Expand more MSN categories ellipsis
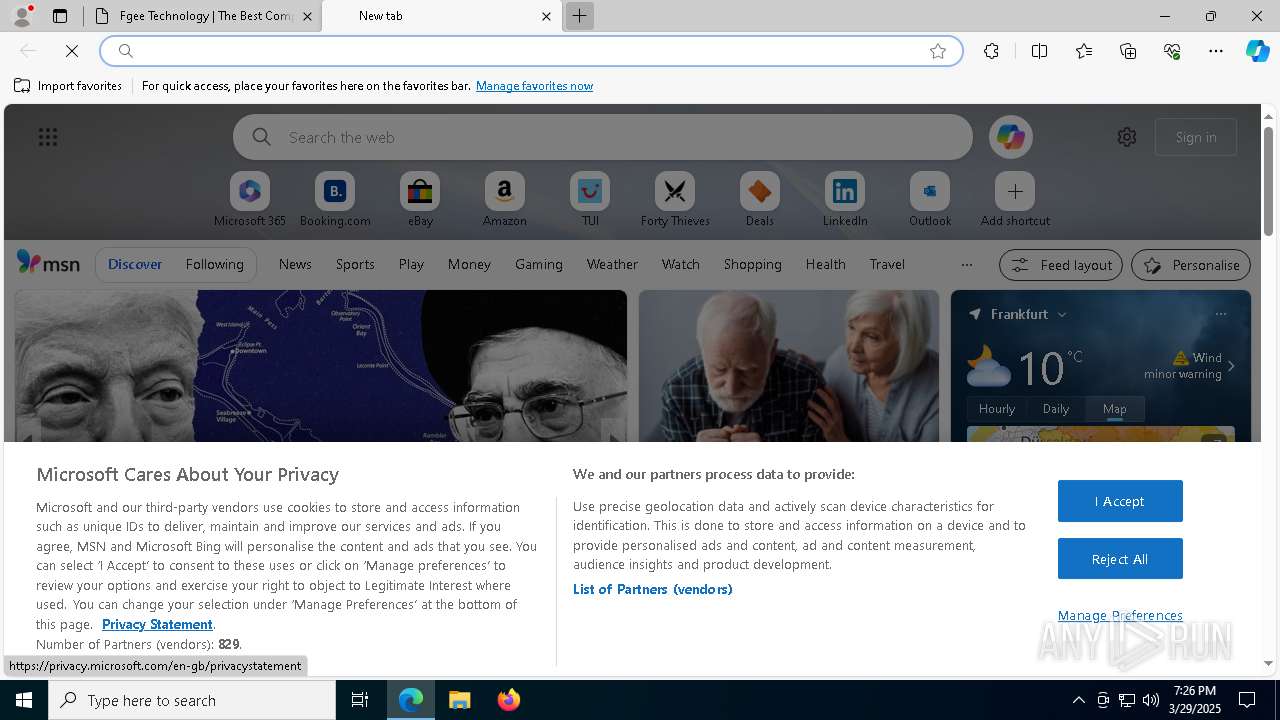 pyautogui.click(x=966, y=265)
